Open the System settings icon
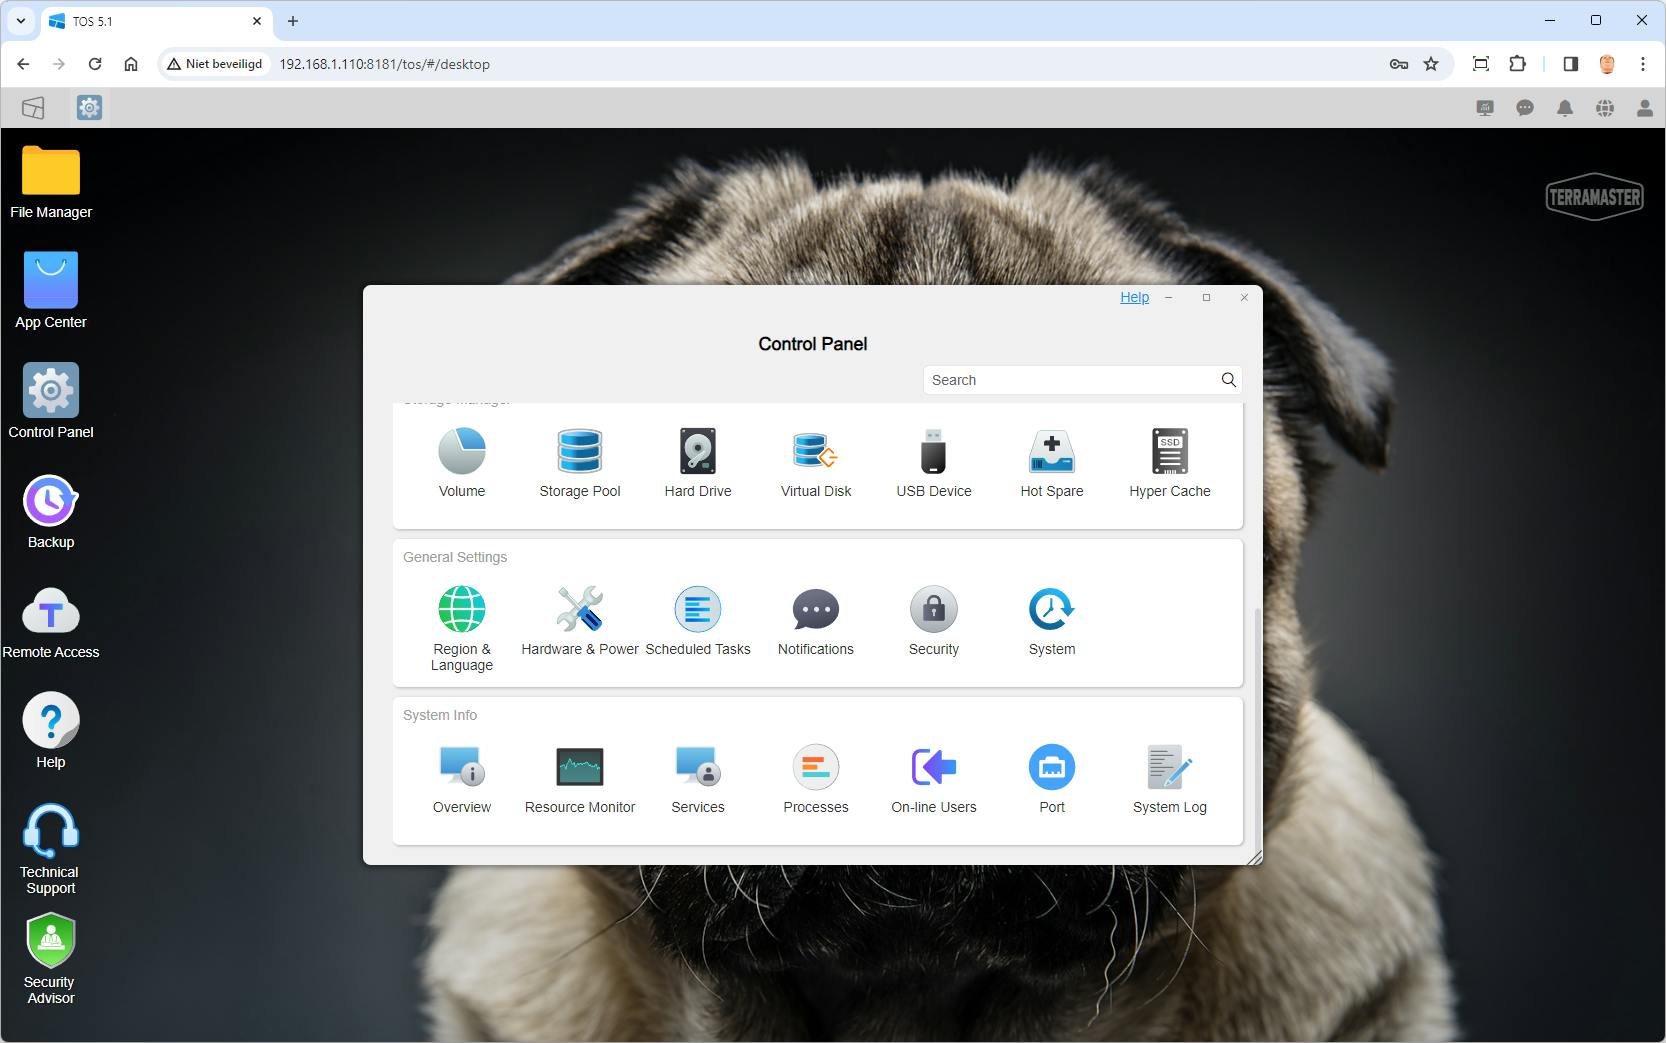 (x=1052, y=621)
